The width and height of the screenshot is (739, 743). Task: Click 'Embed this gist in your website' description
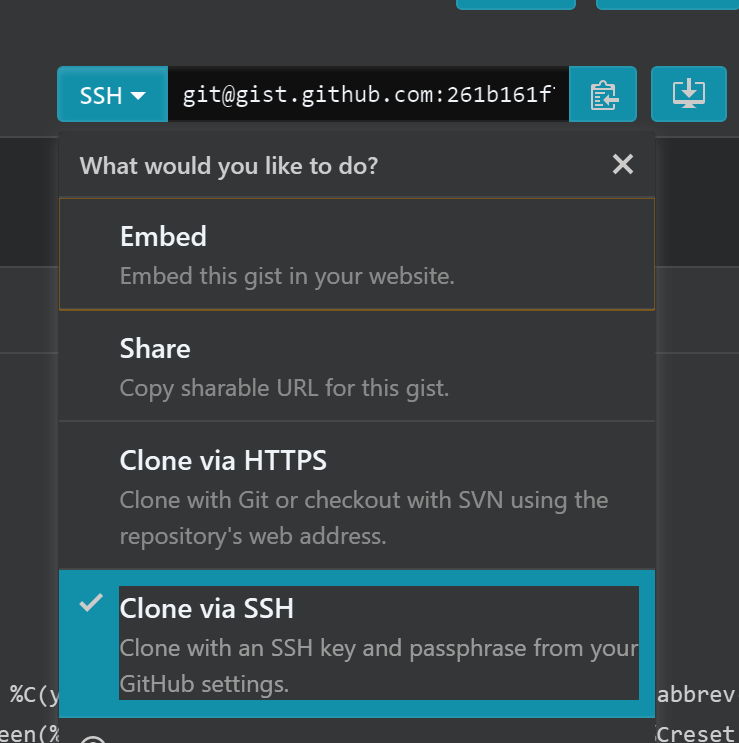(x=287, y=276)
